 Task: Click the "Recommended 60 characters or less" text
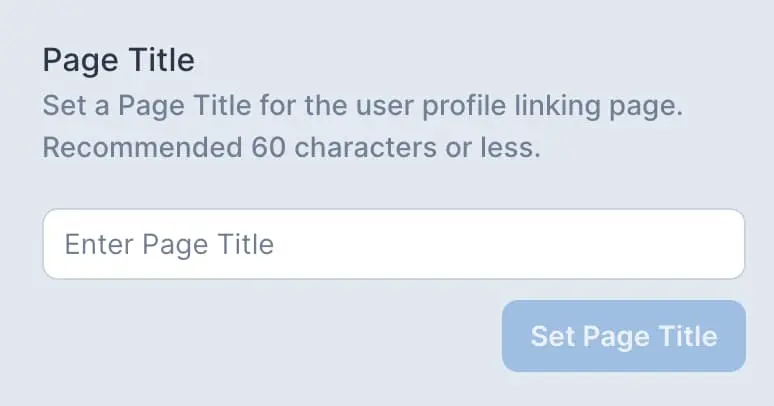[x=291, y=148]
